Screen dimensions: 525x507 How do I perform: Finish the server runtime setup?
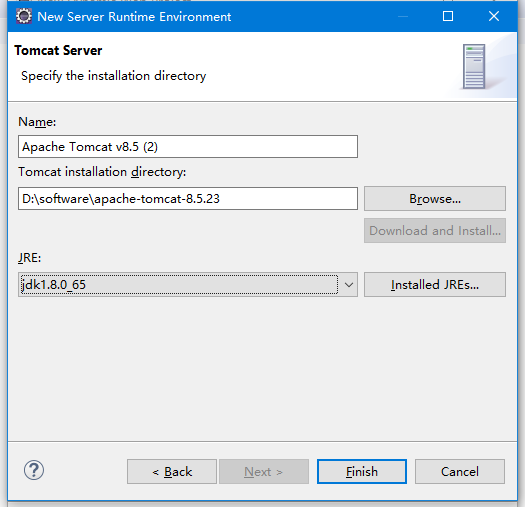pos(362,472)
